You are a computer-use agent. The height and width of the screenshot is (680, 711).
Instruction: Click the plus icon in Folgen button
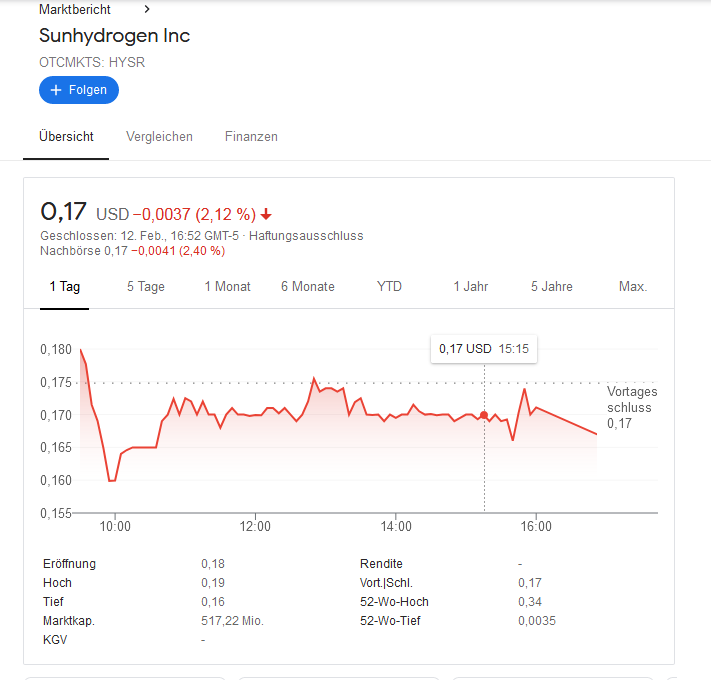pyautogui.click(x=56, y=90)
